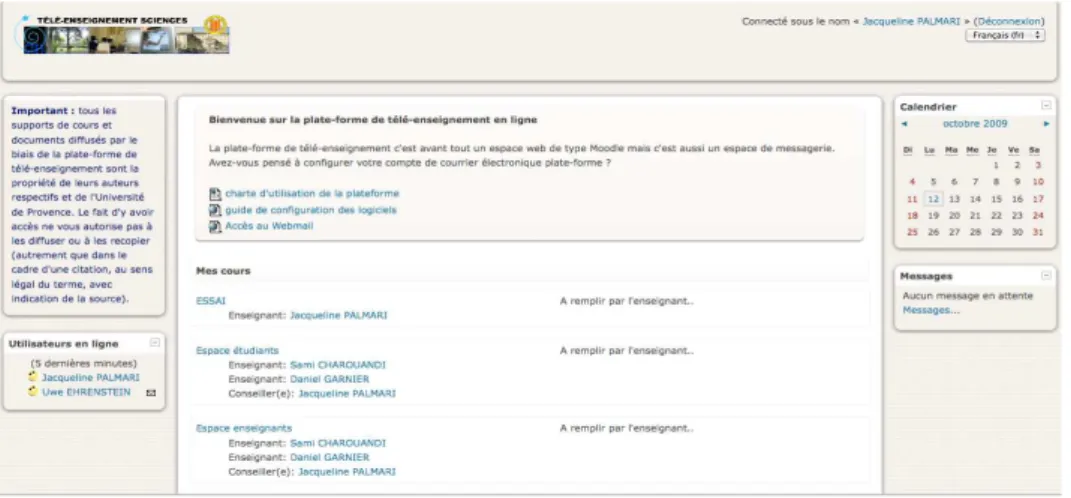Open the octobre 2009 month link
This screenshot has width=1071, height=498.
(975, 124)
